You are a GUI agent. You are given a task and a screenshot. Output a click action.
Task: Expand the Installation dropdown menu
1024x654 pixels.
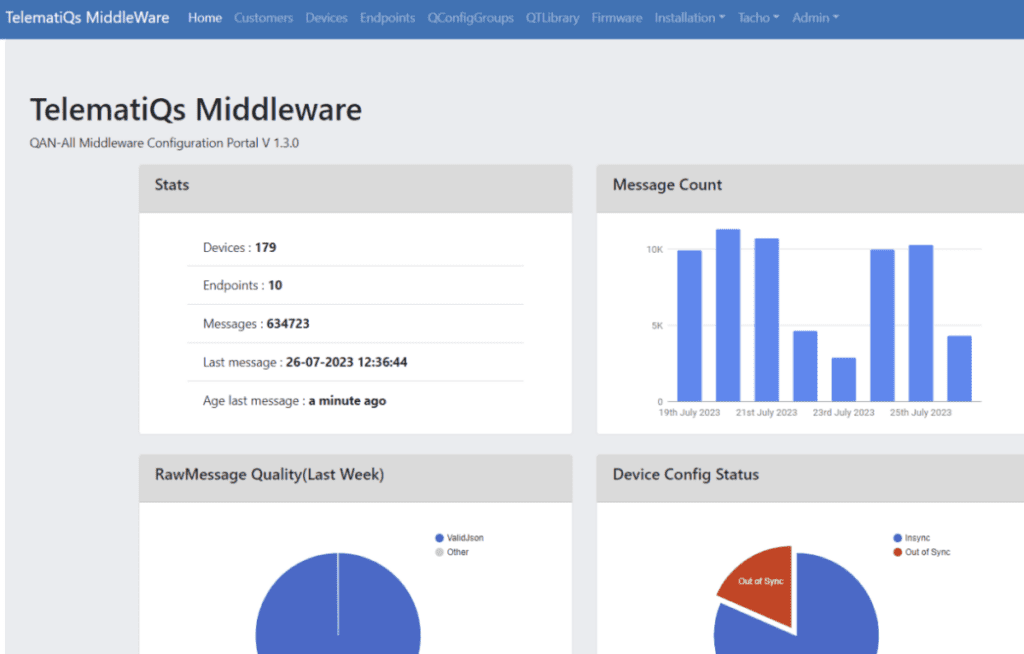(x=689, y=17)
